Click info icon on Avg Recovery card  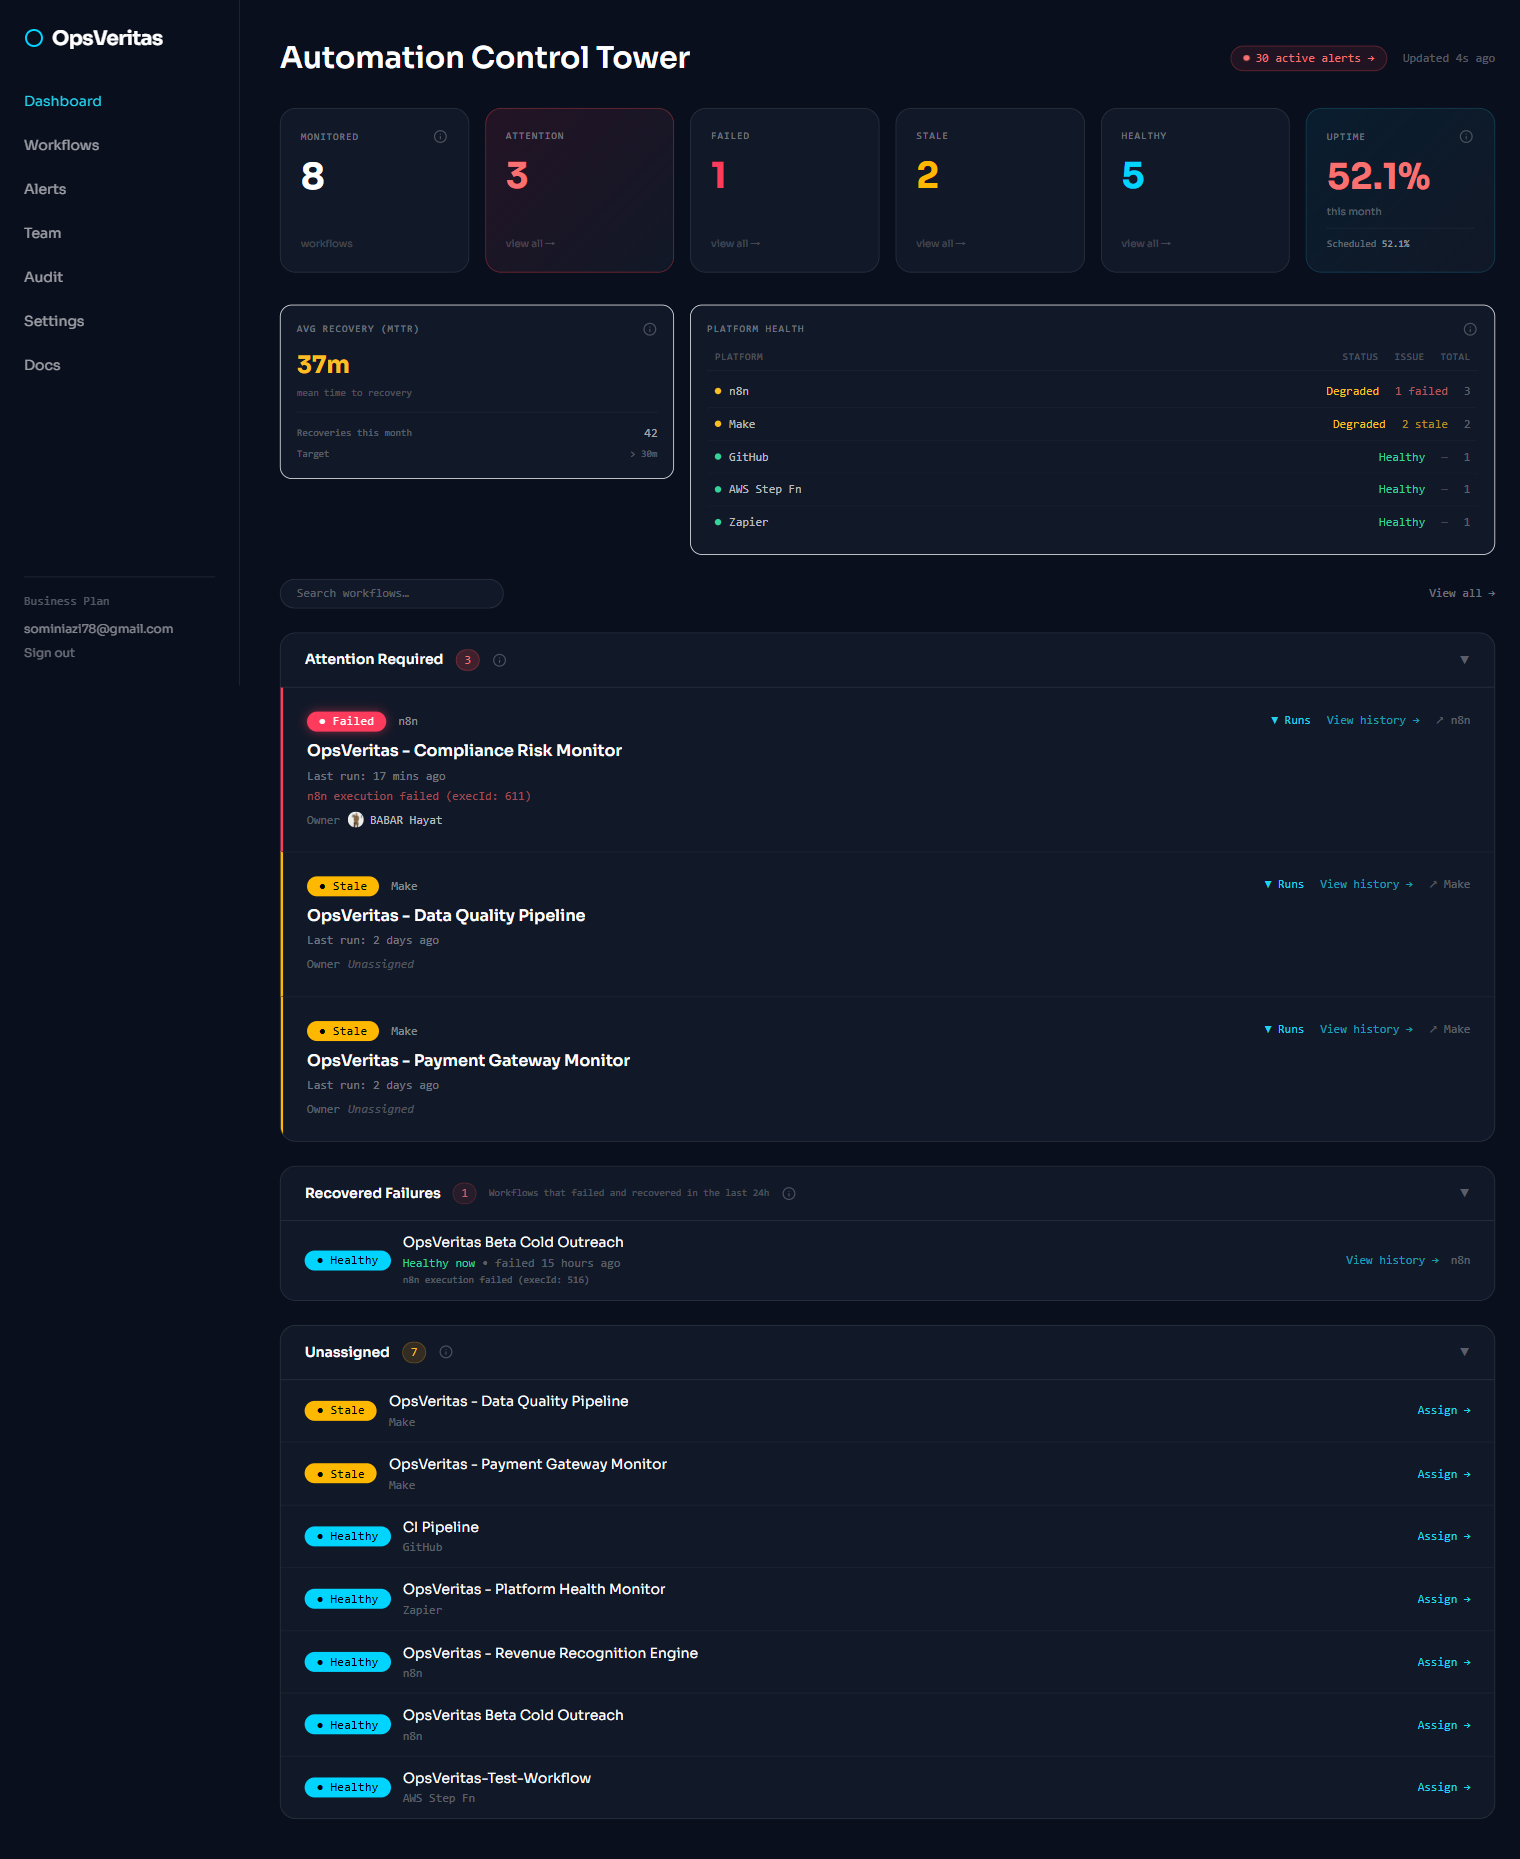pyautogui.click(x=650, y=329)
